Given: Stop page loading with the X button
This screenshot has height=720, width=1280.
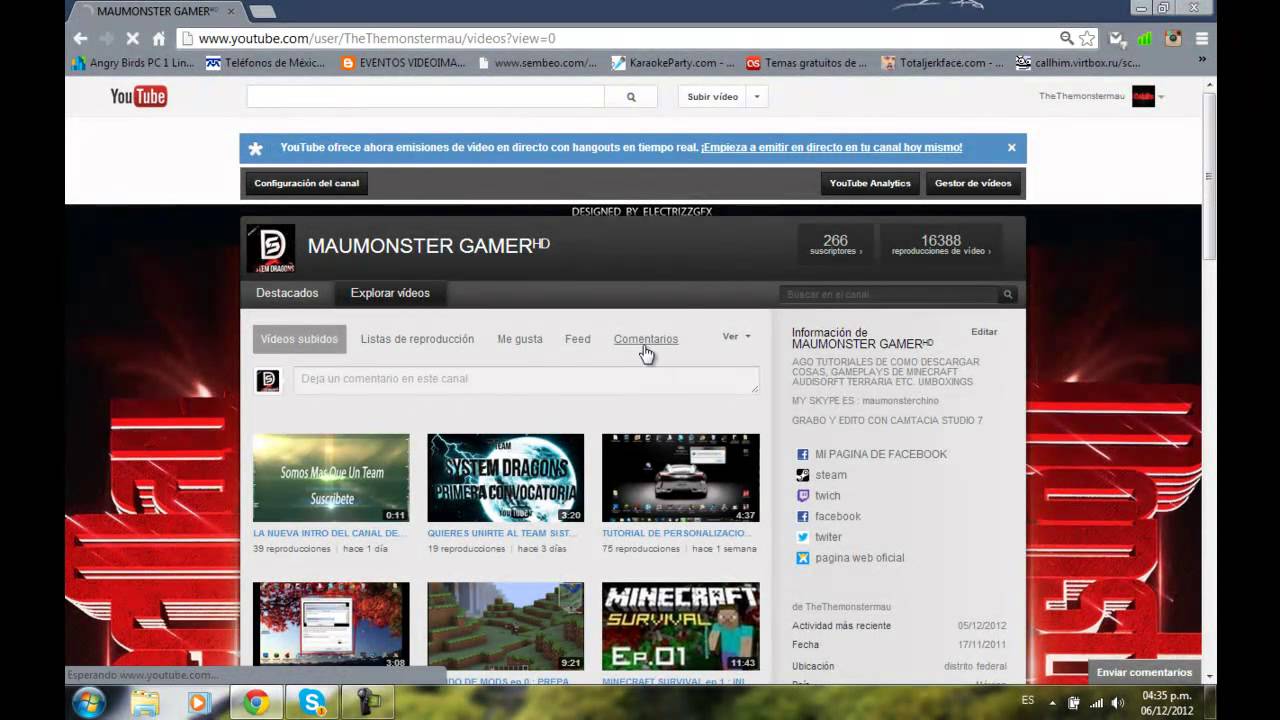Looking at the screenshot, I should pos(133,38).
